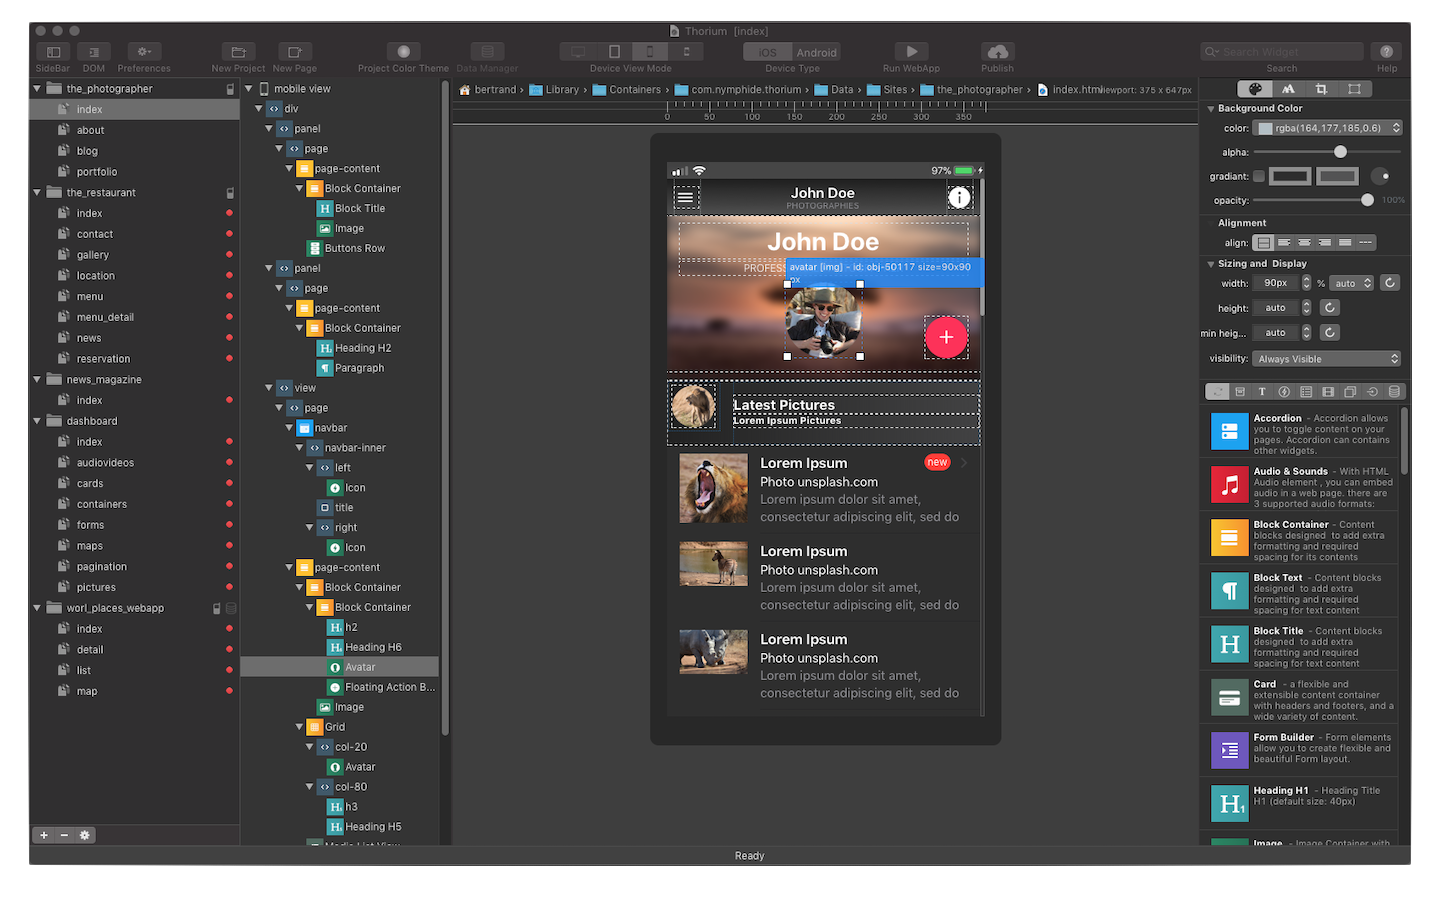Viewport: 1440px width, 900px height.
Task: Select the Android device type
Action: point(817,53)
